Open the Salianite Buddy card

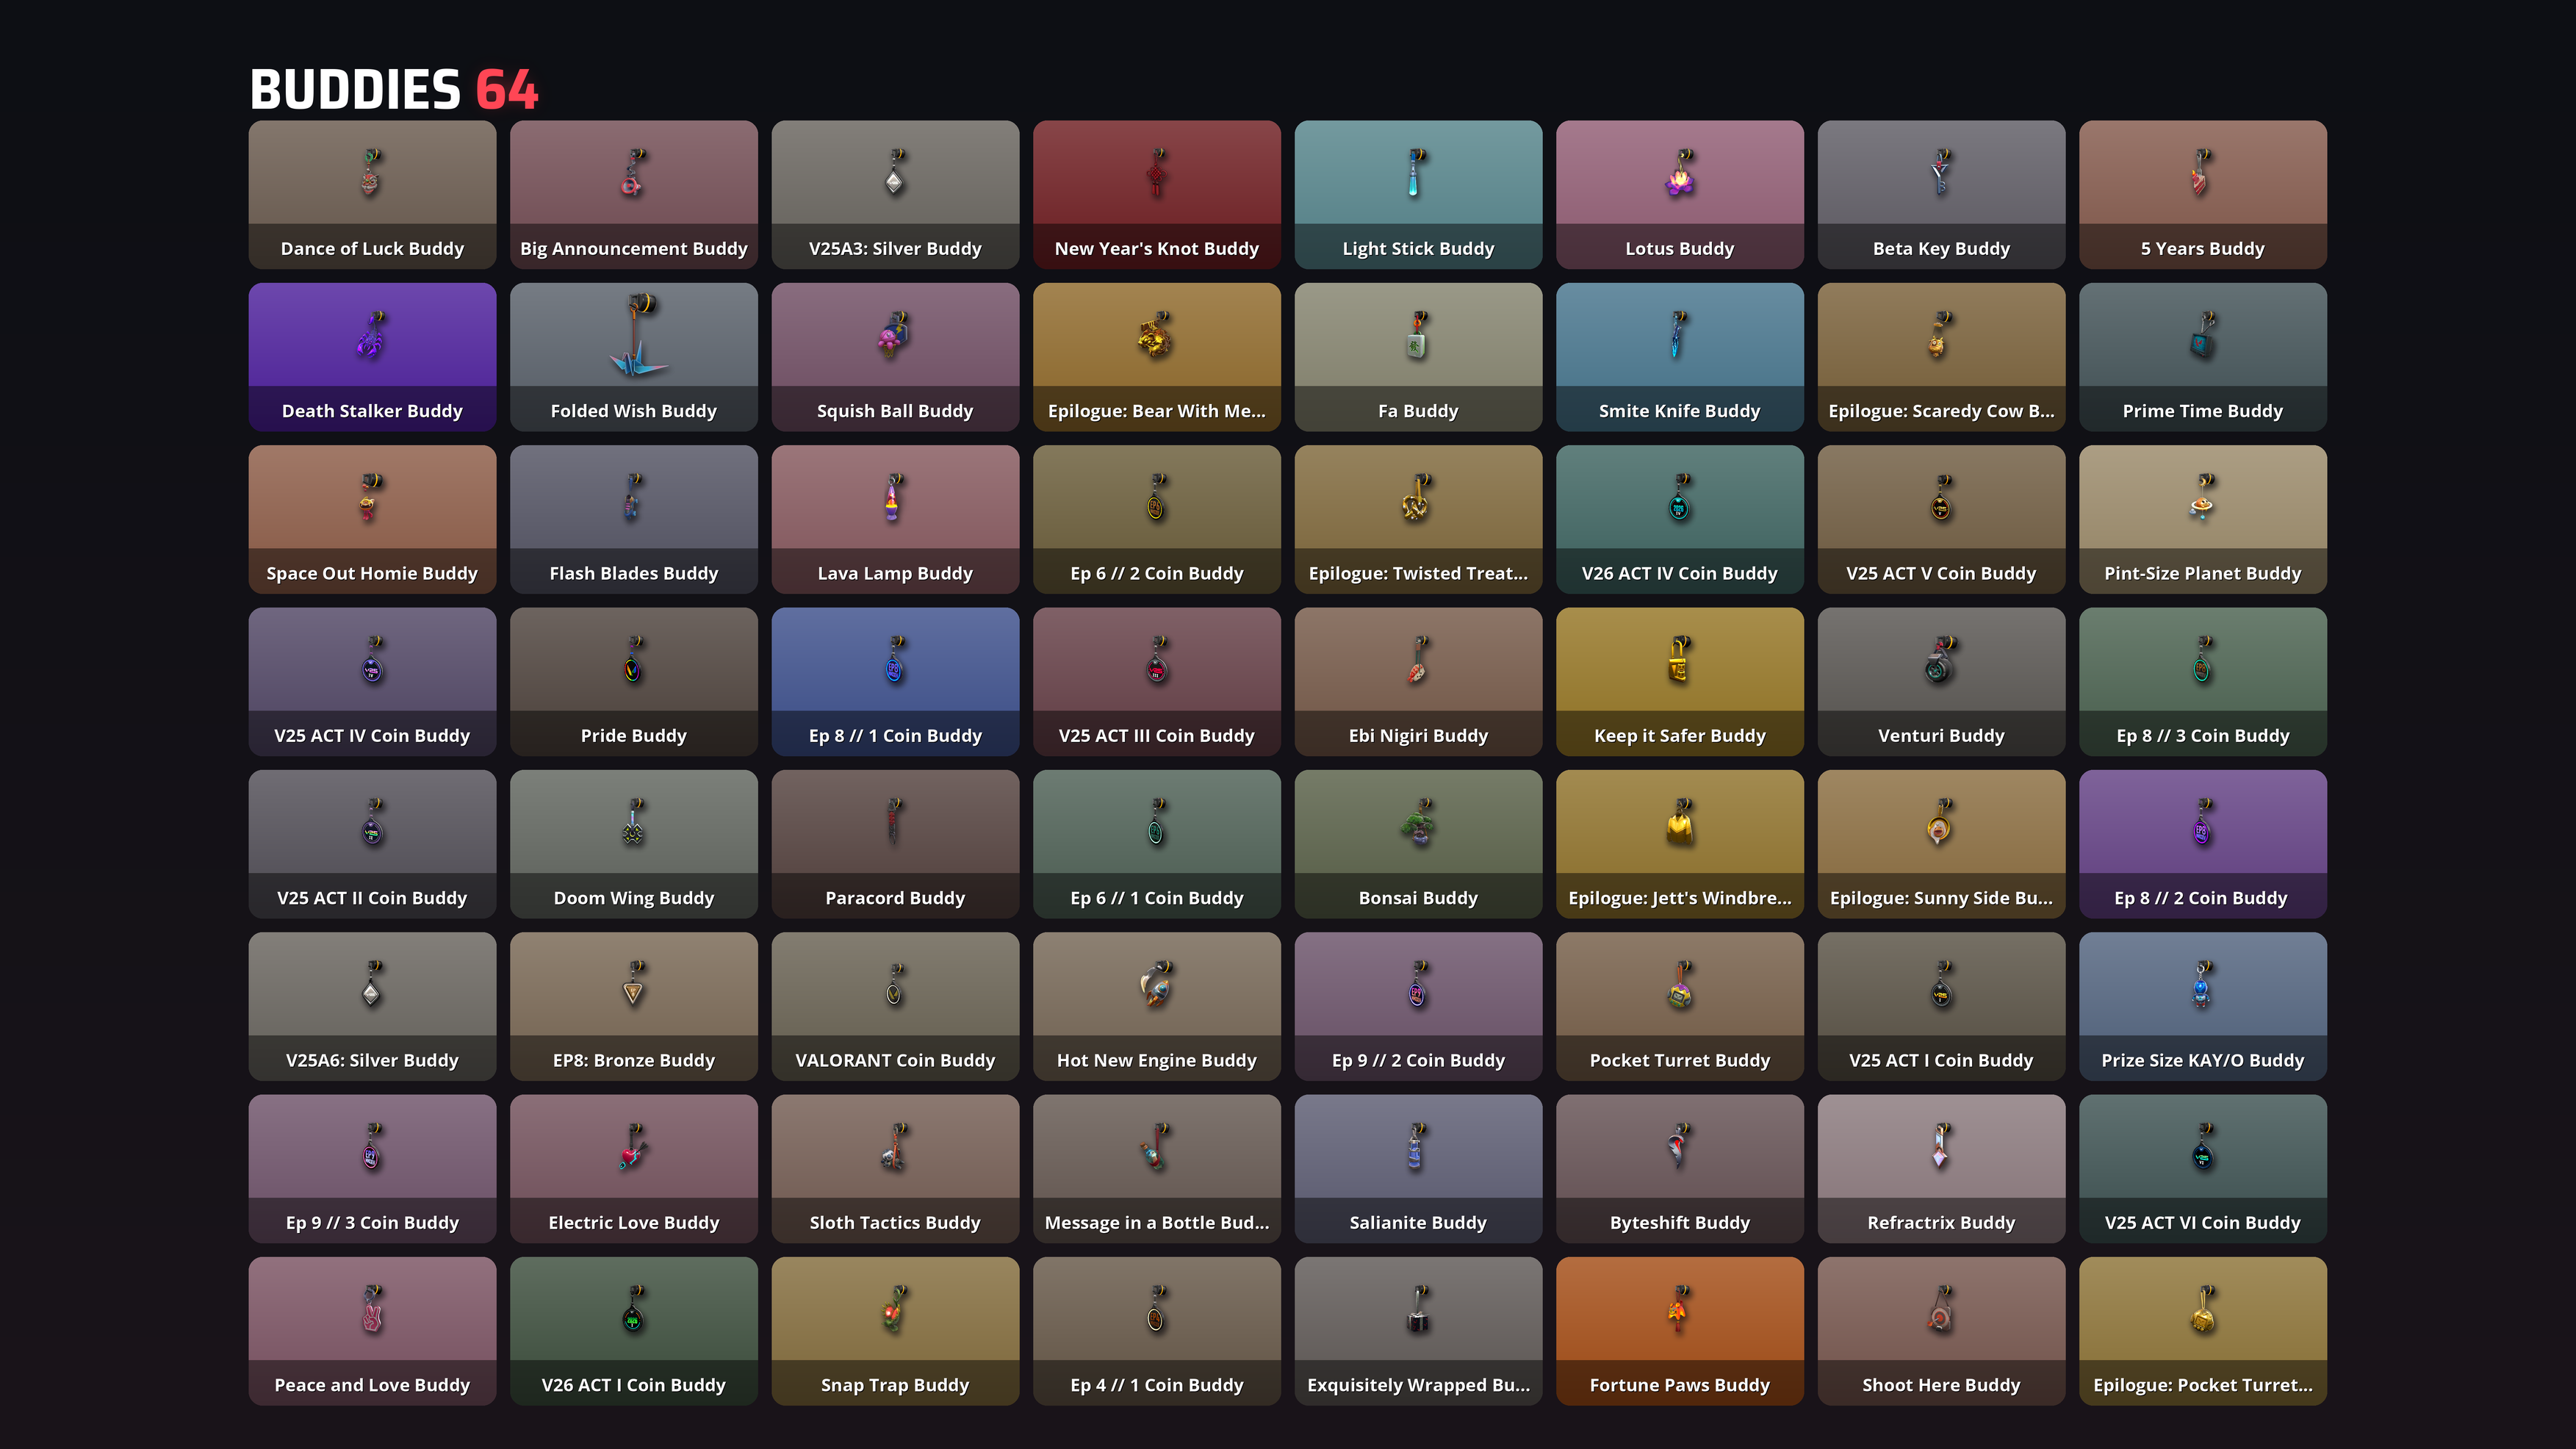coord(1418,1169)
